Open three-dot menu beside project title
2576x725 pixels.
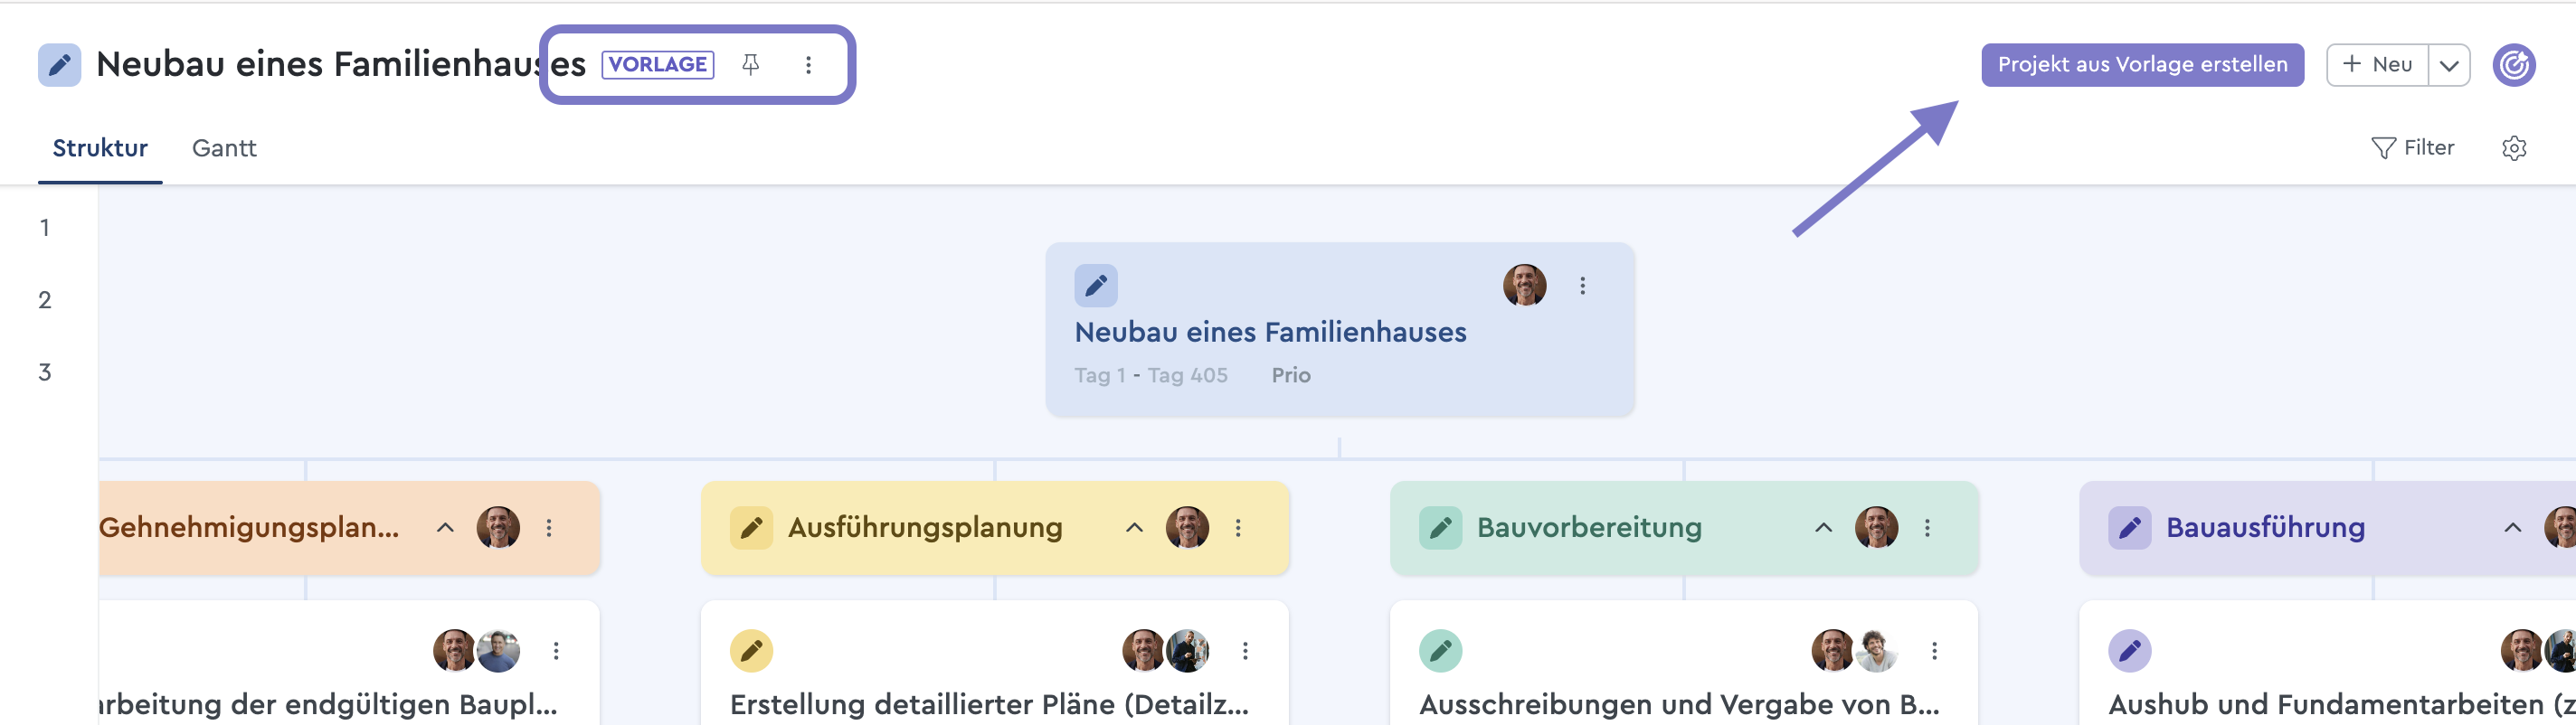808,65
